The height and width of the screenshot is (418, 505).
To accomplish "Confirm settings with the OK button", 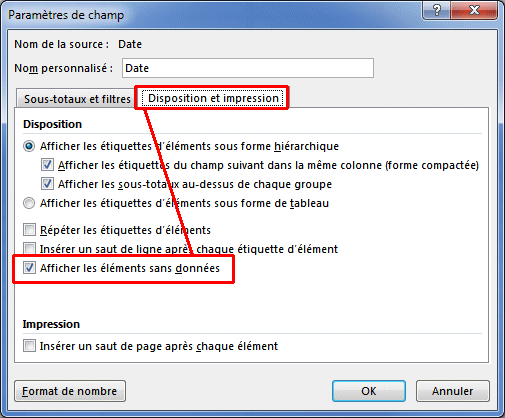I will [369, 391].
